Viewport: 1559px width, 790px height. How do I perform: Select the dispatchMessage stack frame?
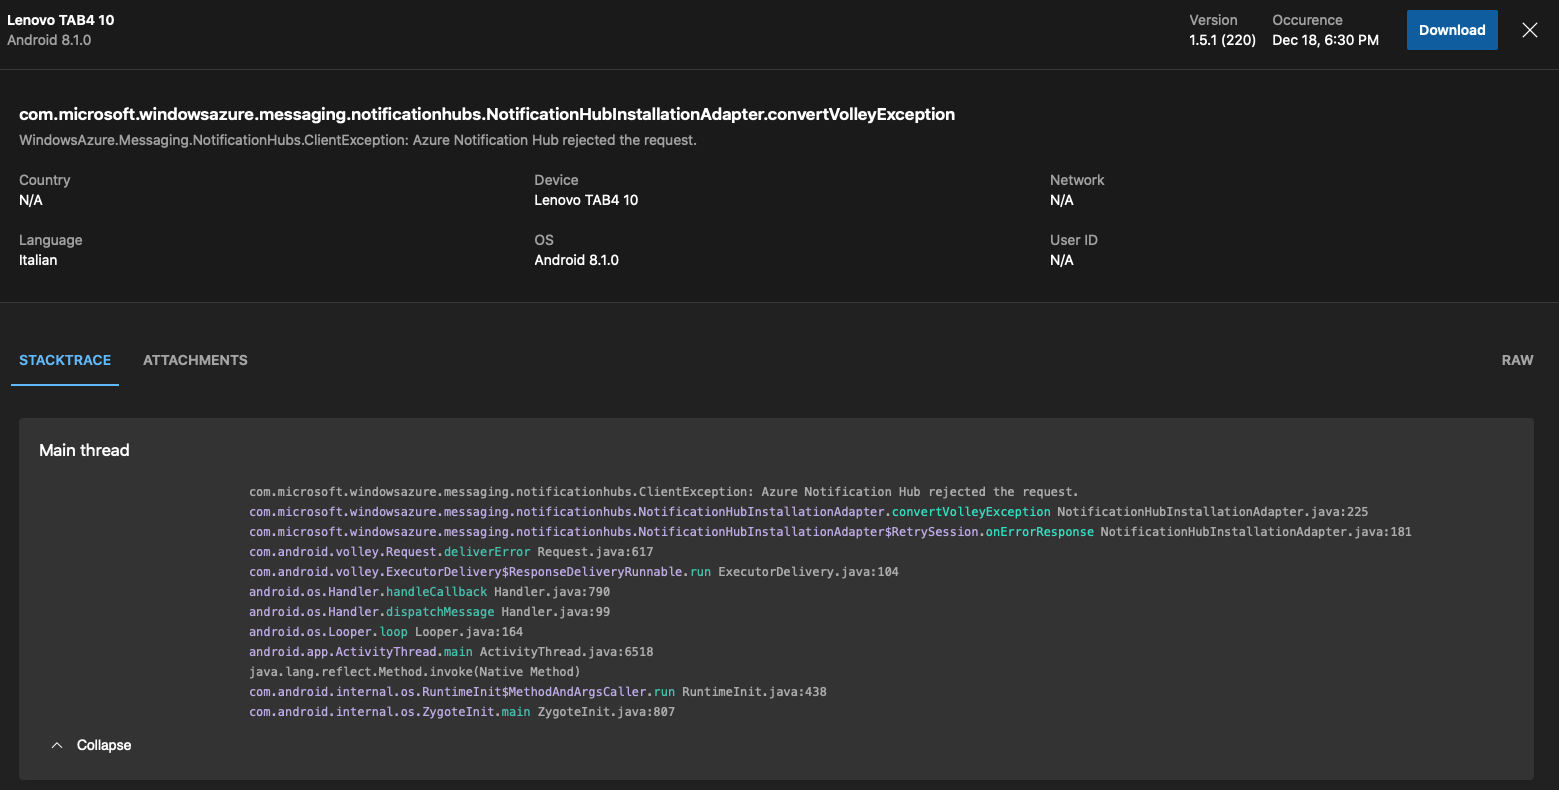[440, 611]
